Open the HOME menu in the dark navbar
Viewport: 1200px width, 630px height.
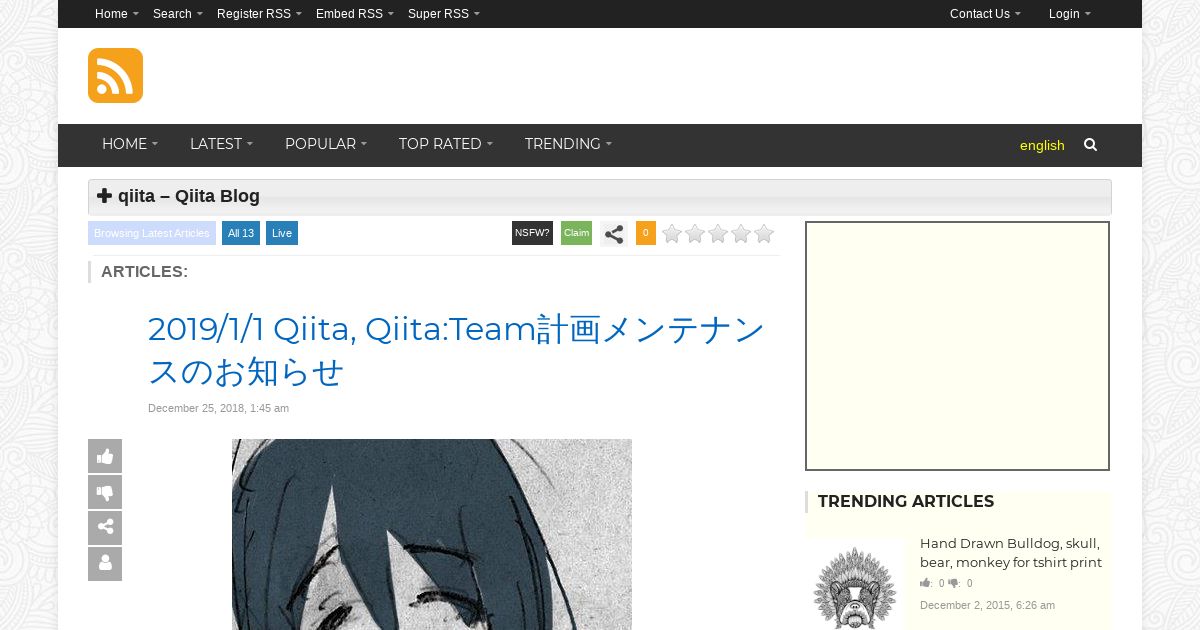tap(130, 144)
